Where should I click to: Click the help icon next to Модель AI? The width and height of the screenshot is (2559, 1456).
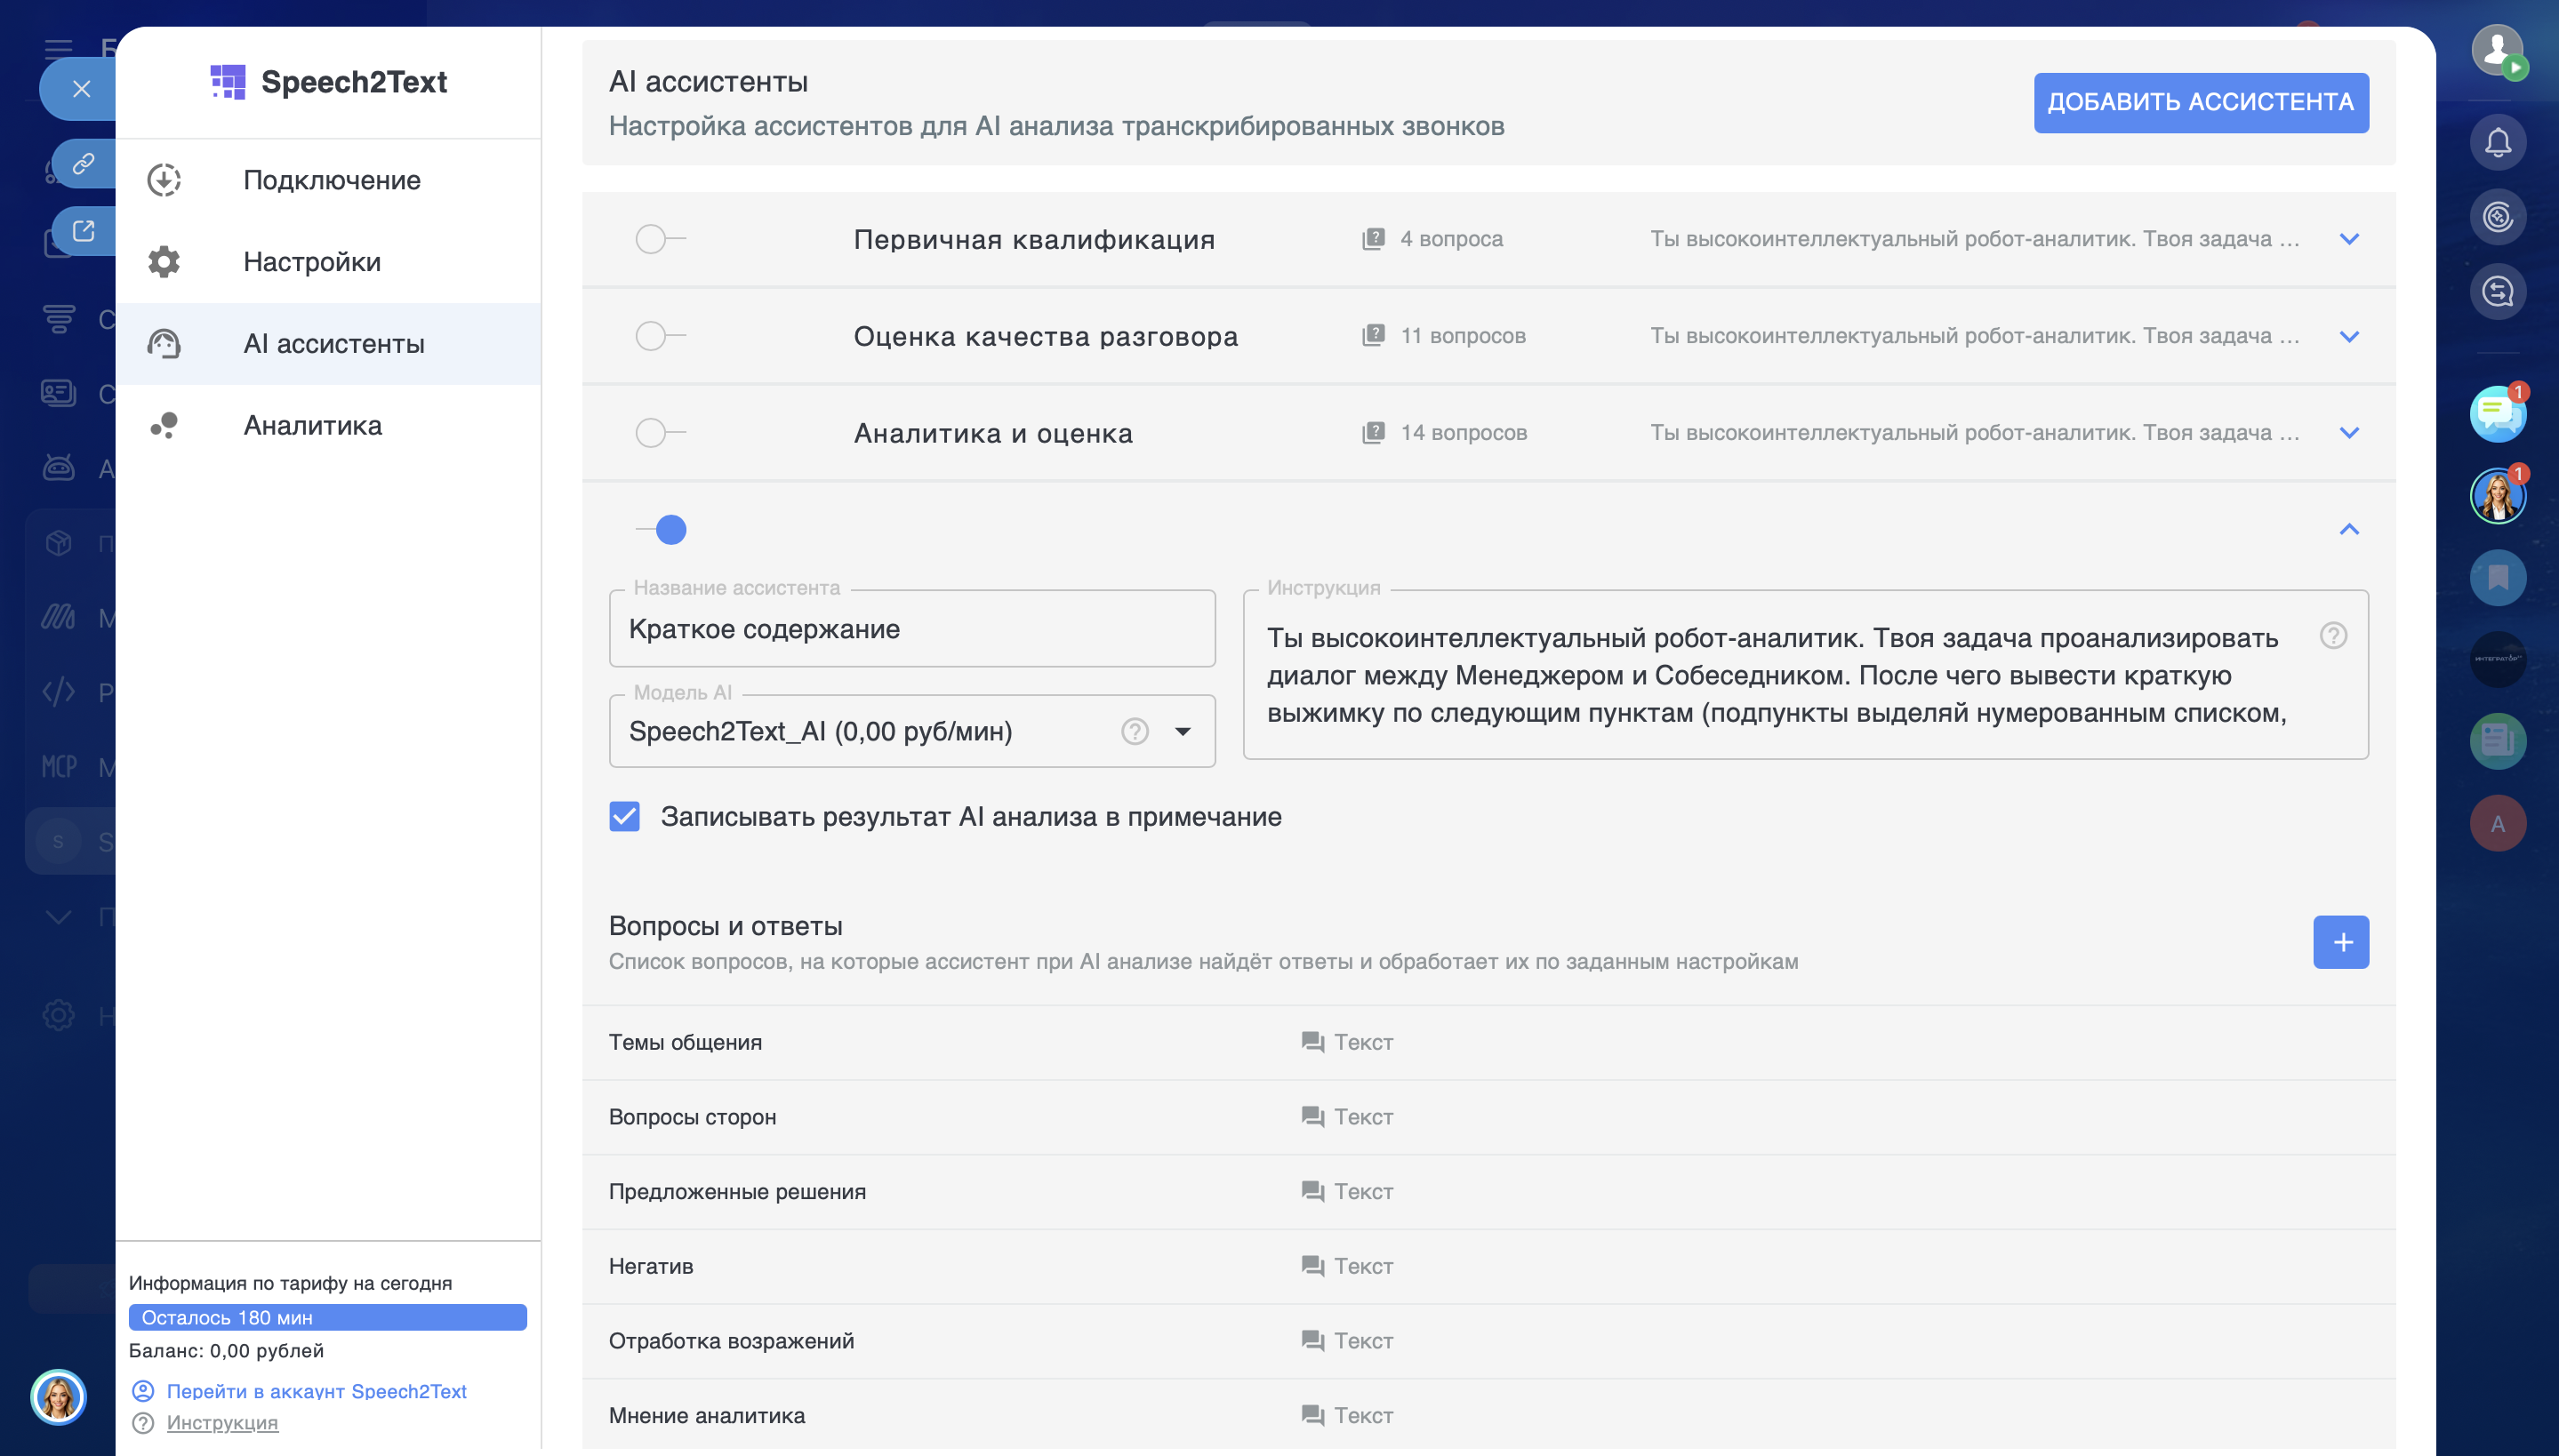click(1134, 732)
